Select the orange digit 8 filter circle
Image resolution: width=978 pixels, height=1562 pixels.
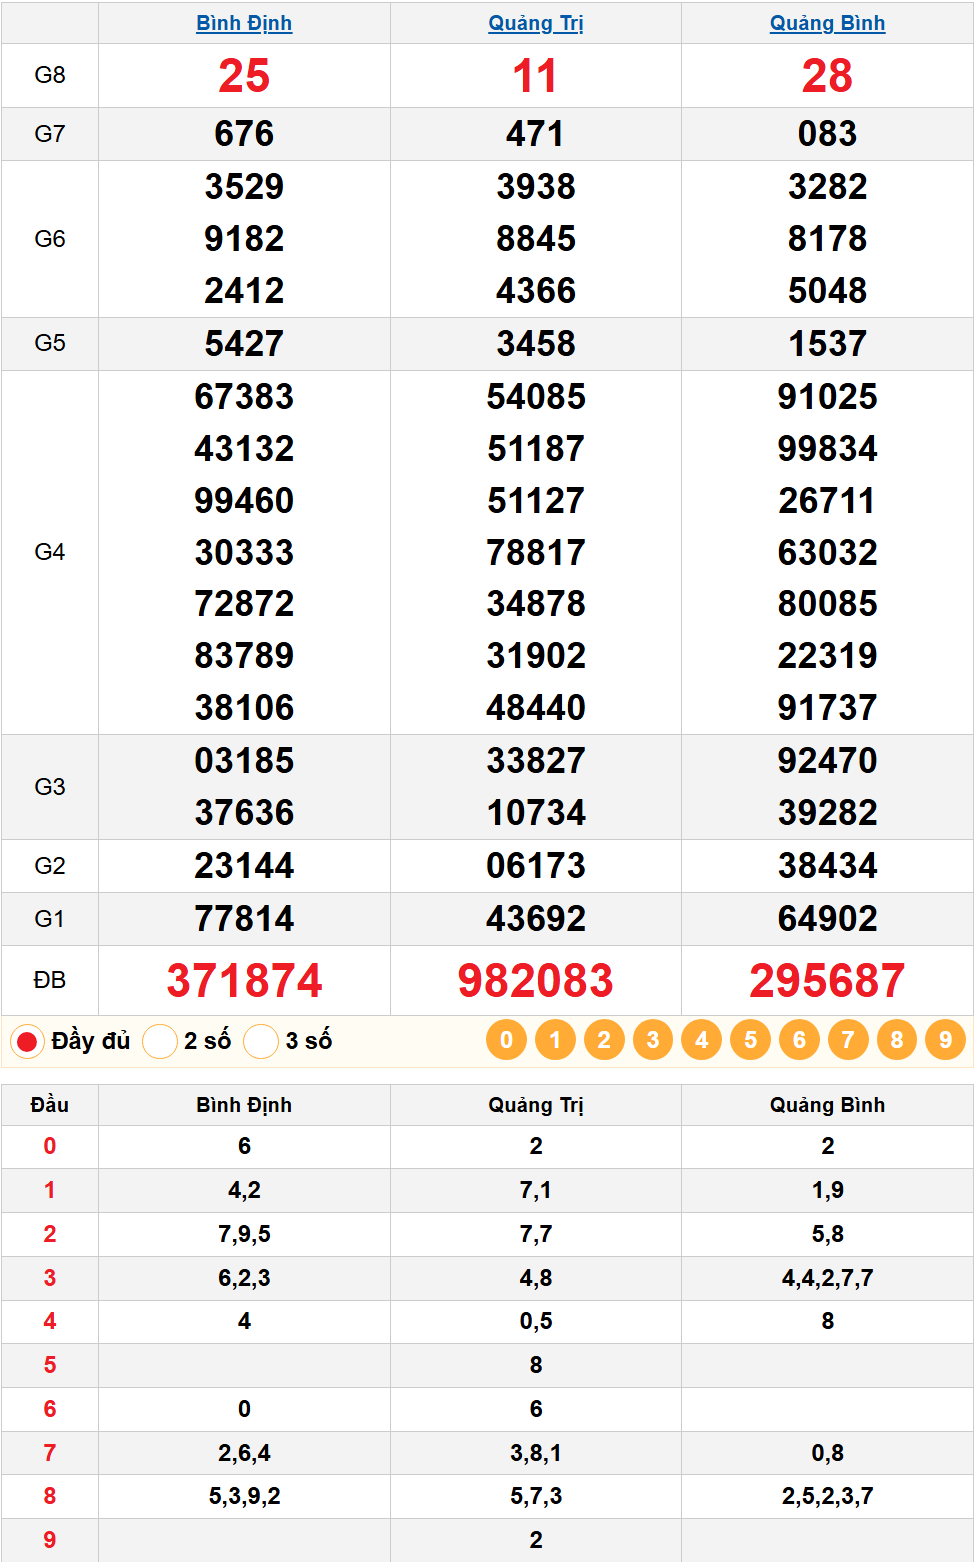(897, 1040)
